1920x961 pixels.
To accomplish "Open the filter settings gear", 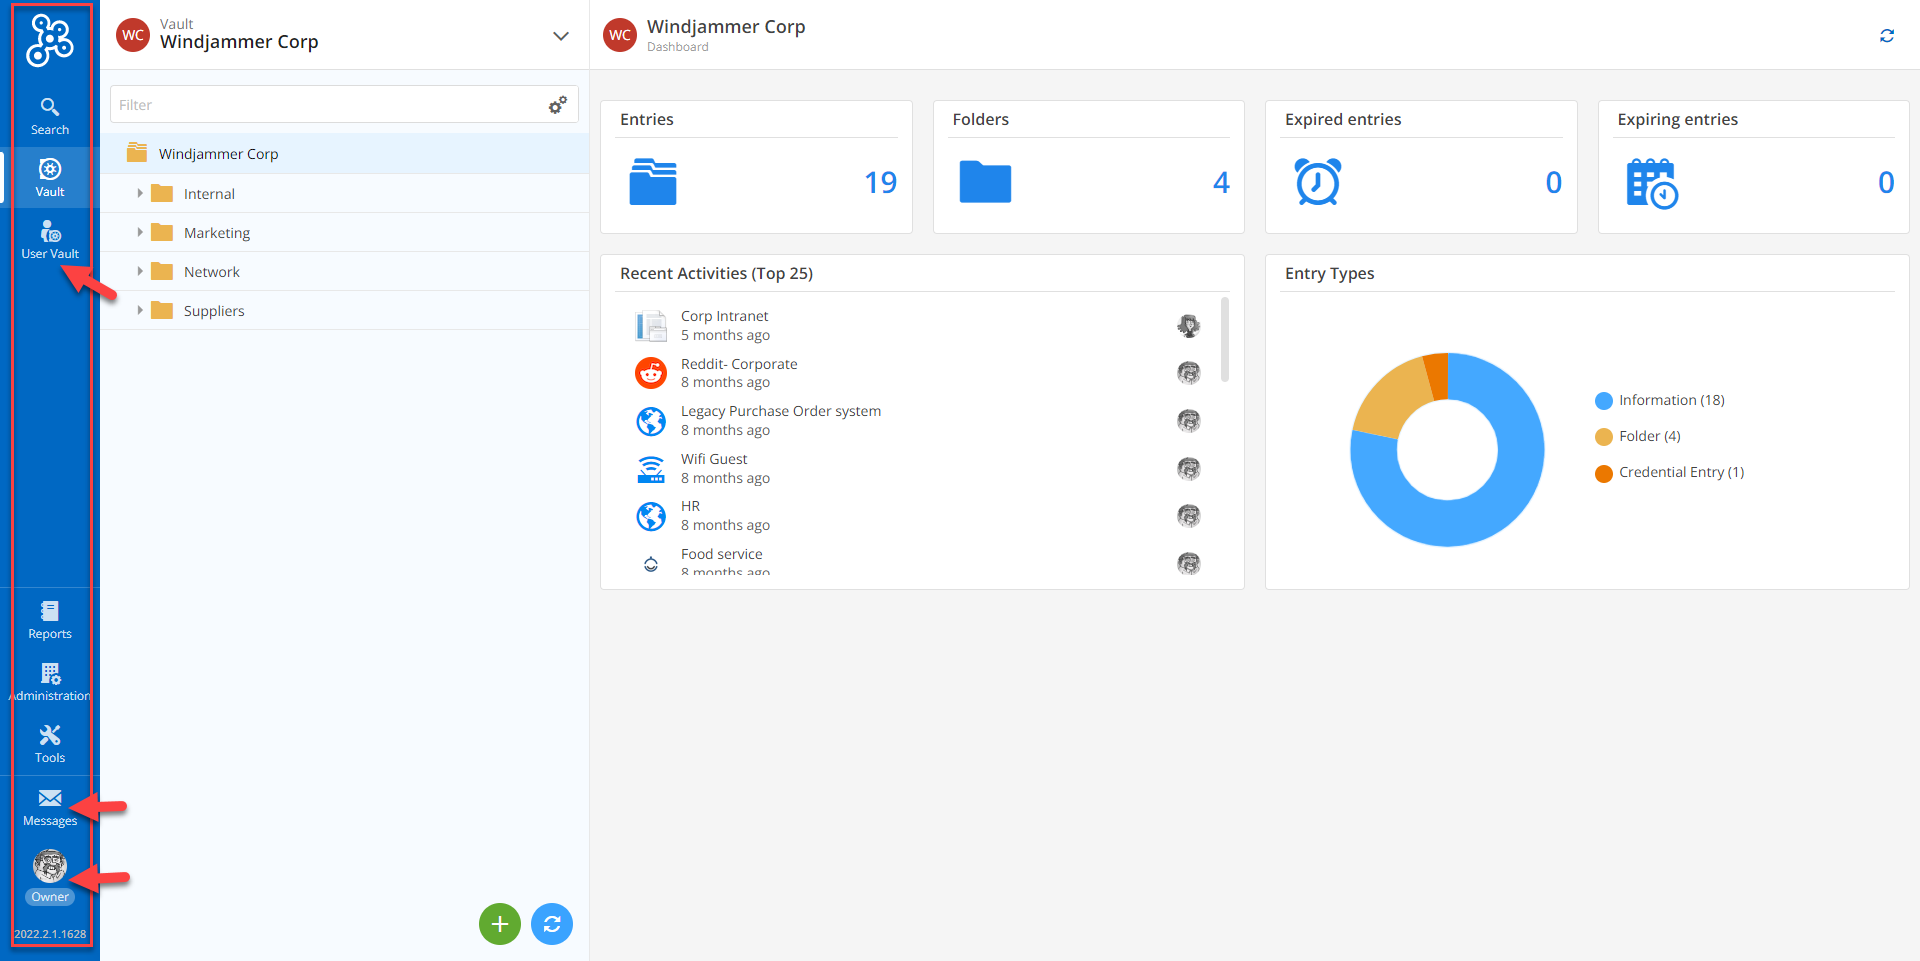I will [x=557, y=104].
